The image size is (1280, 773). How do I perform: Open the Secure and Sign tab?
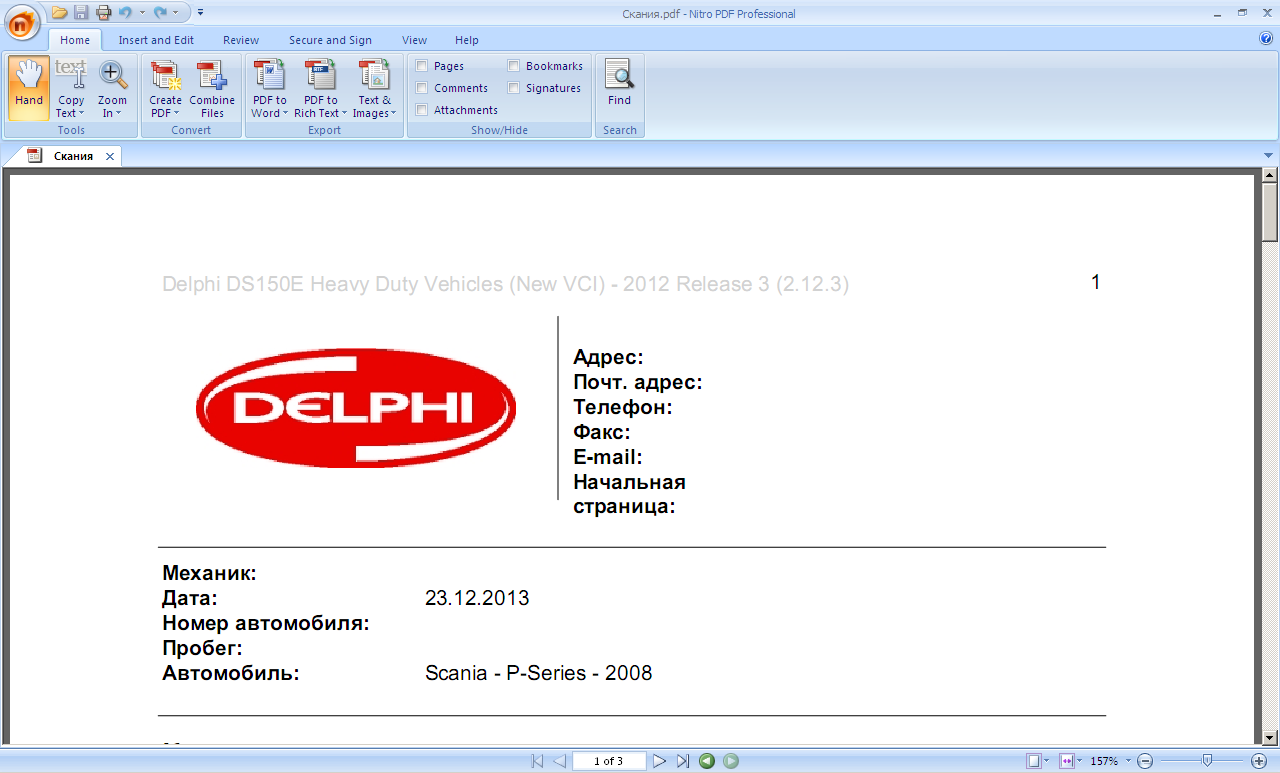click(x=330, y=40)
